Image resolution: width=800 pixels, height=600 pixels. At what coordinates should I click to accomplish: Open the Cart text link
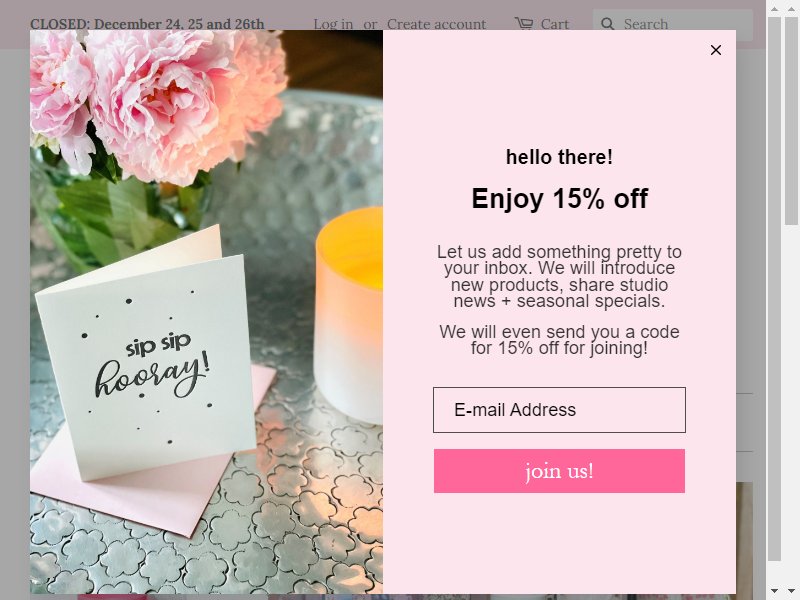tap(555, 24)
